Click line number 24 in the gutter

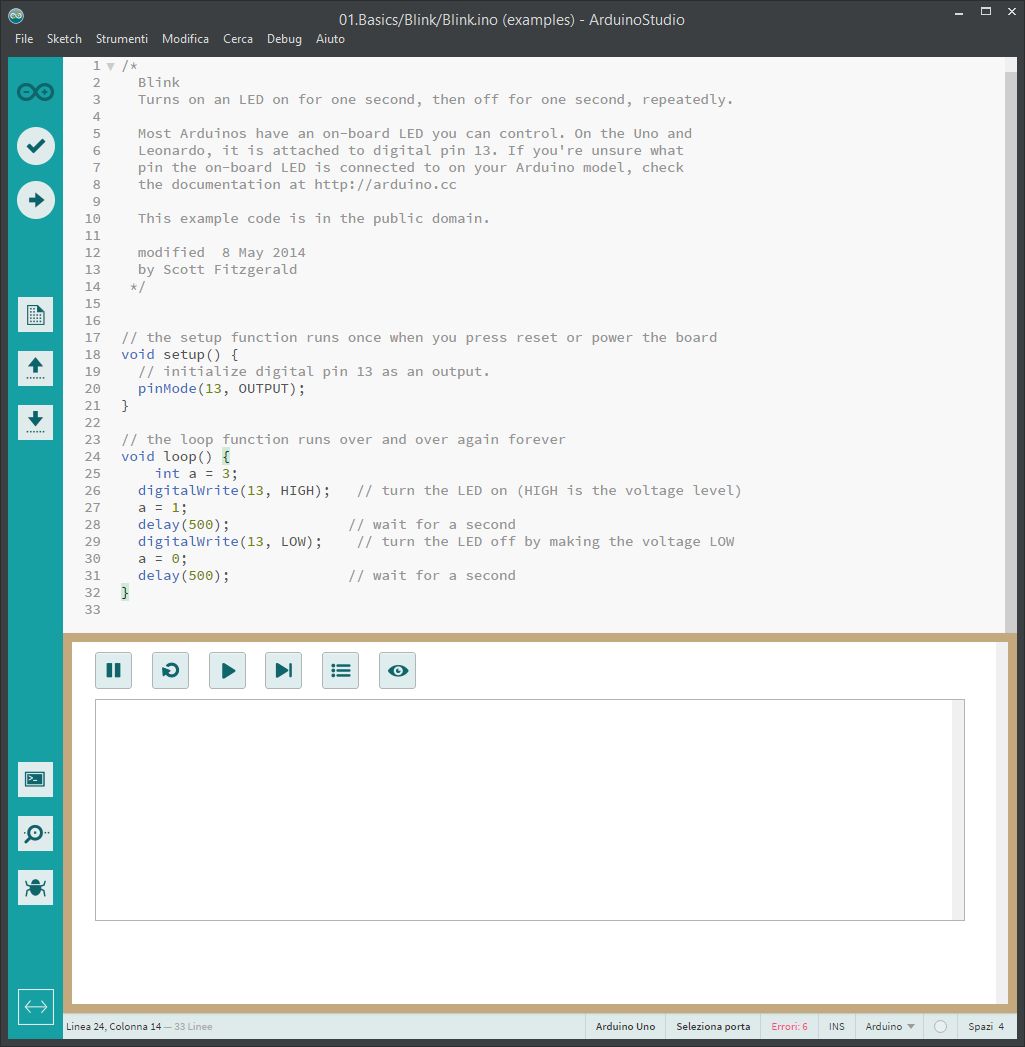[x=92, y=457]
